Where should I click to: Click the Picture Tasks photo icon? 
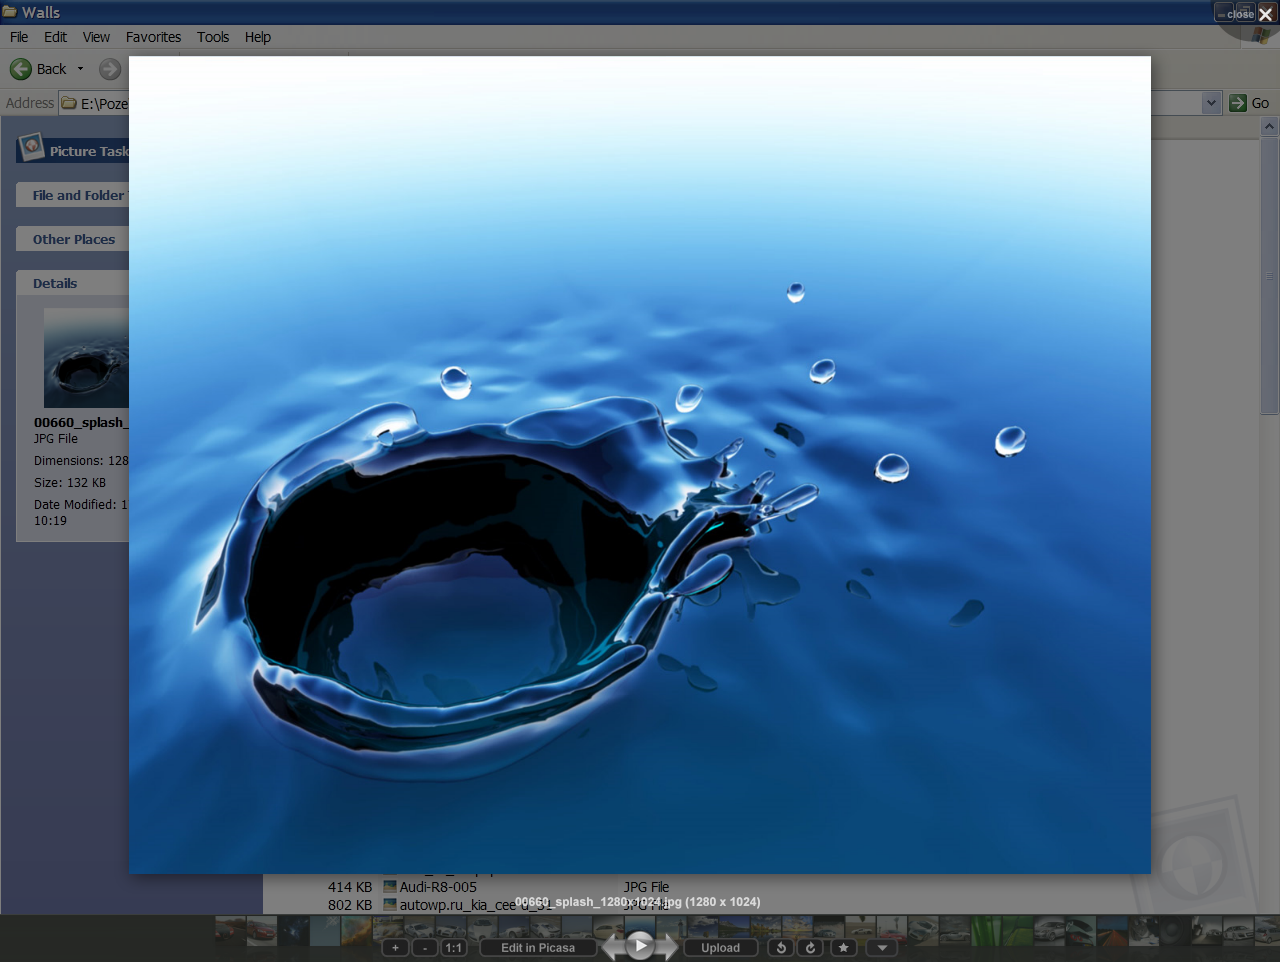click(x=32, y=148)
